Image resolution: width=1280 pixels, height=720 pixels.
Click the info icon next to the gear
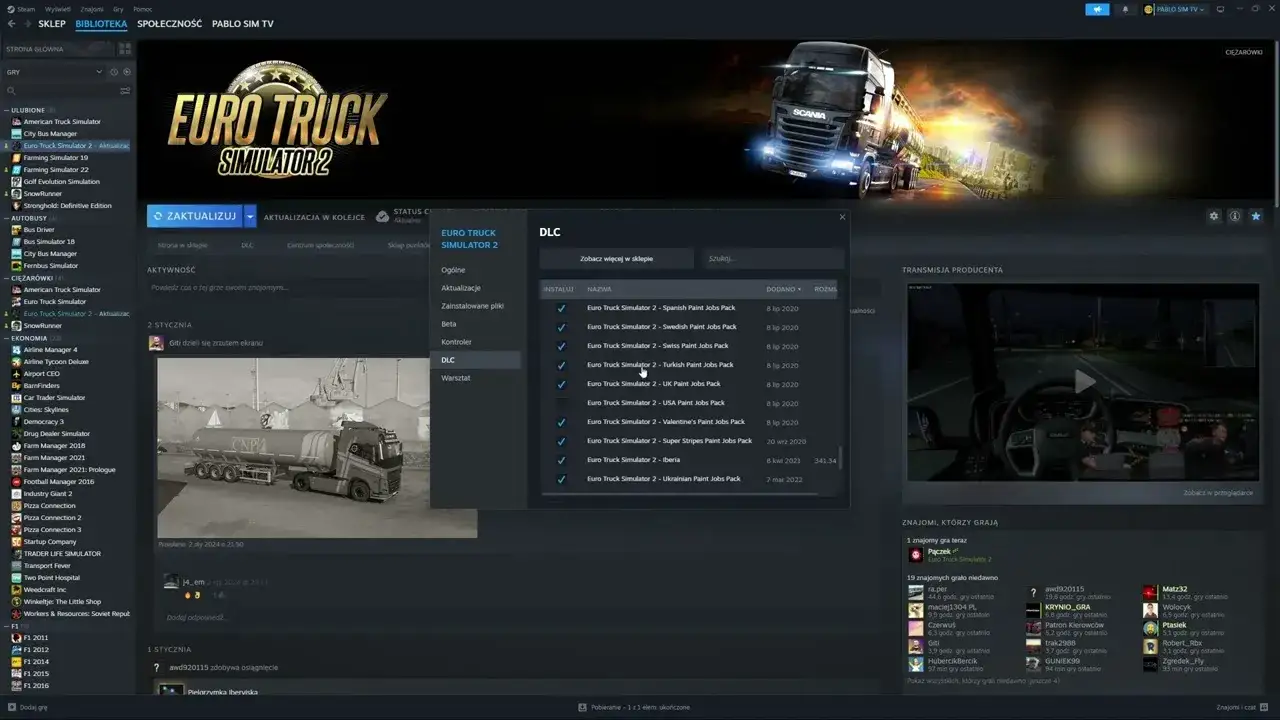tap(1235, 215)
